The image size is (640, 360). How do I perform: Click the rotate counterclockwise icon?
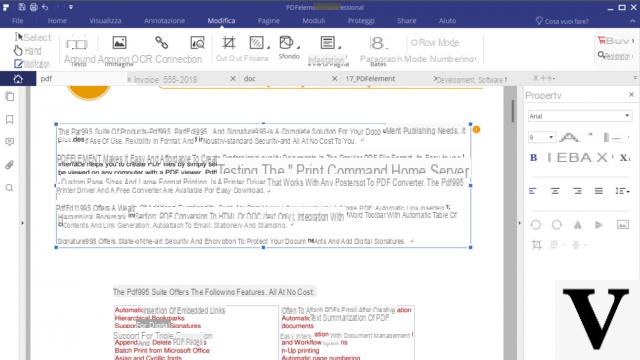[536, 224]
